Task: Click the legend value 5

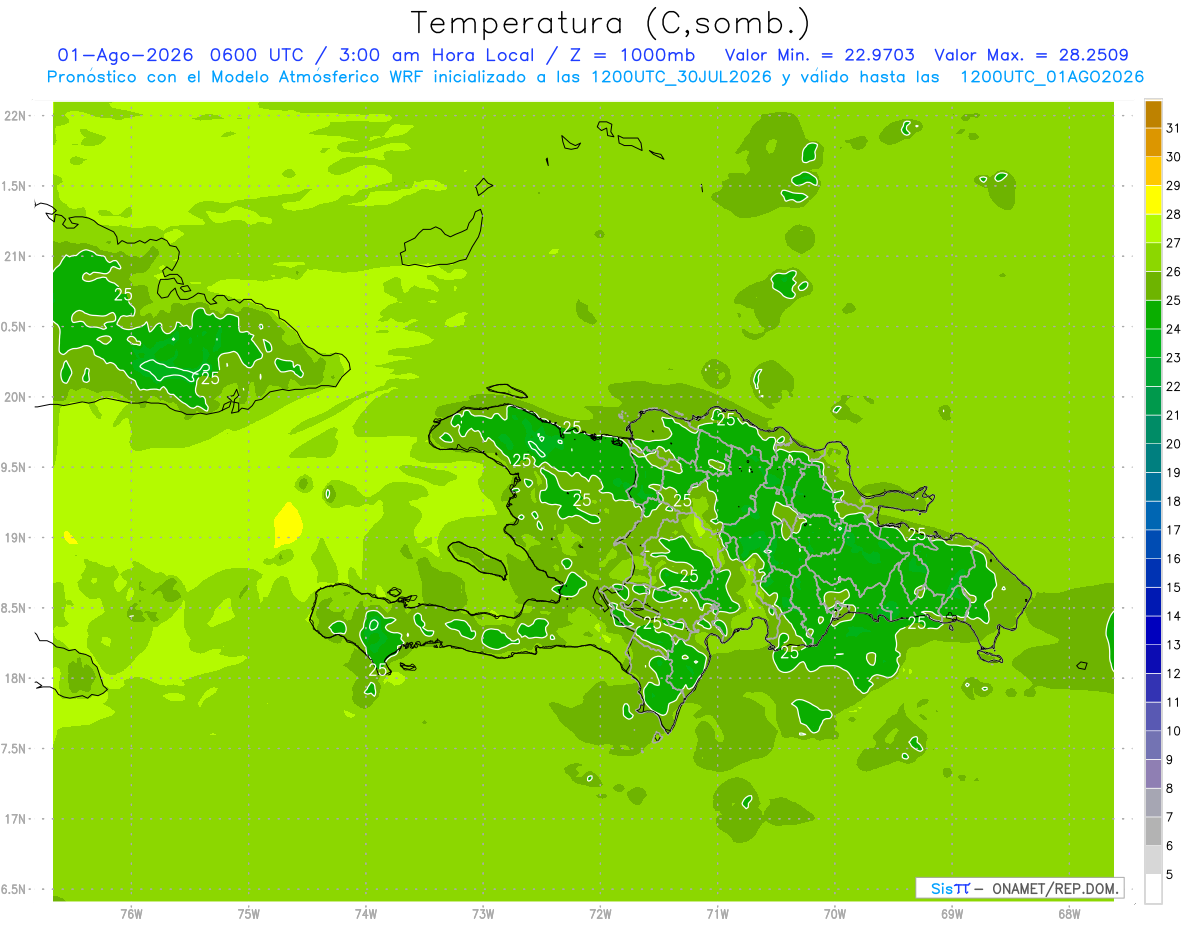Action: (x=1170, y=875)
